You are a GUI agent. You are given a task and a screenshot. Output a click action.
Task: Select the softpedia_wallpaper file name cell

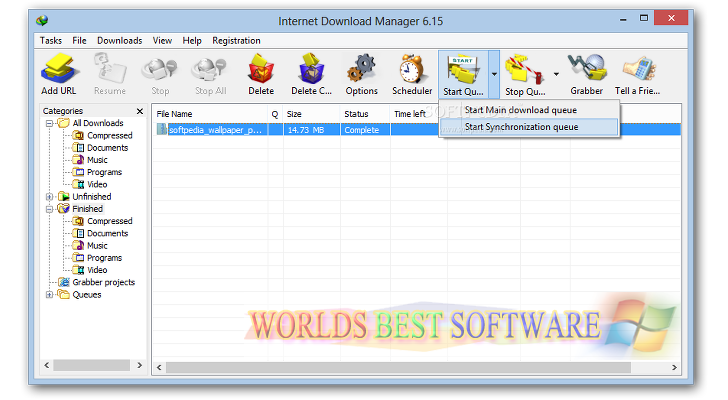click(x=215, y=129)
